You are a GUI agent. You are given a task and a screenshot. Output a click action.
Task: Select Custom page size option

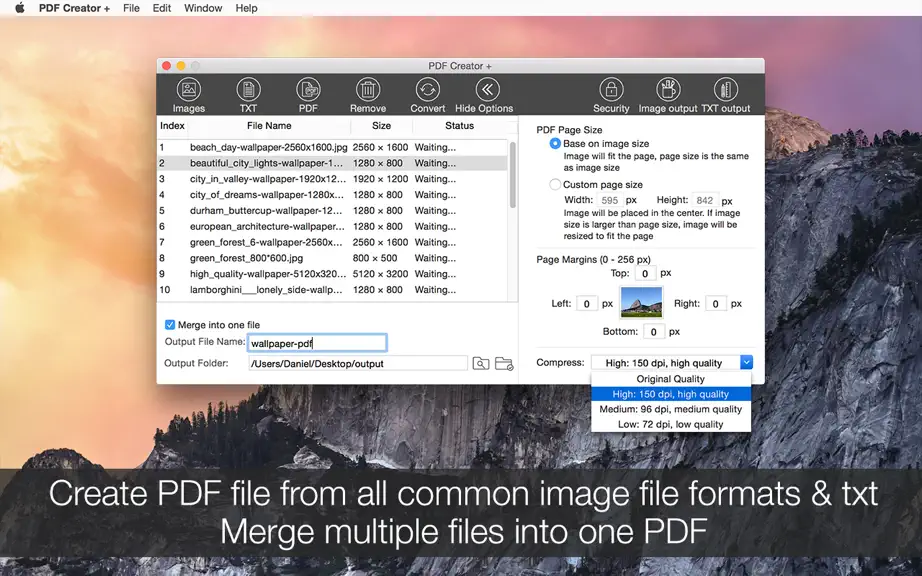coord(554,185)
